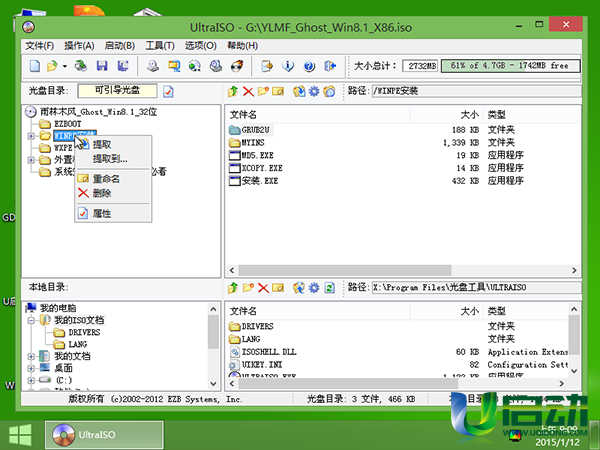Click the disc capacity bar 61% of 4.7GB

pyautogui.click(x=510, y=66)
